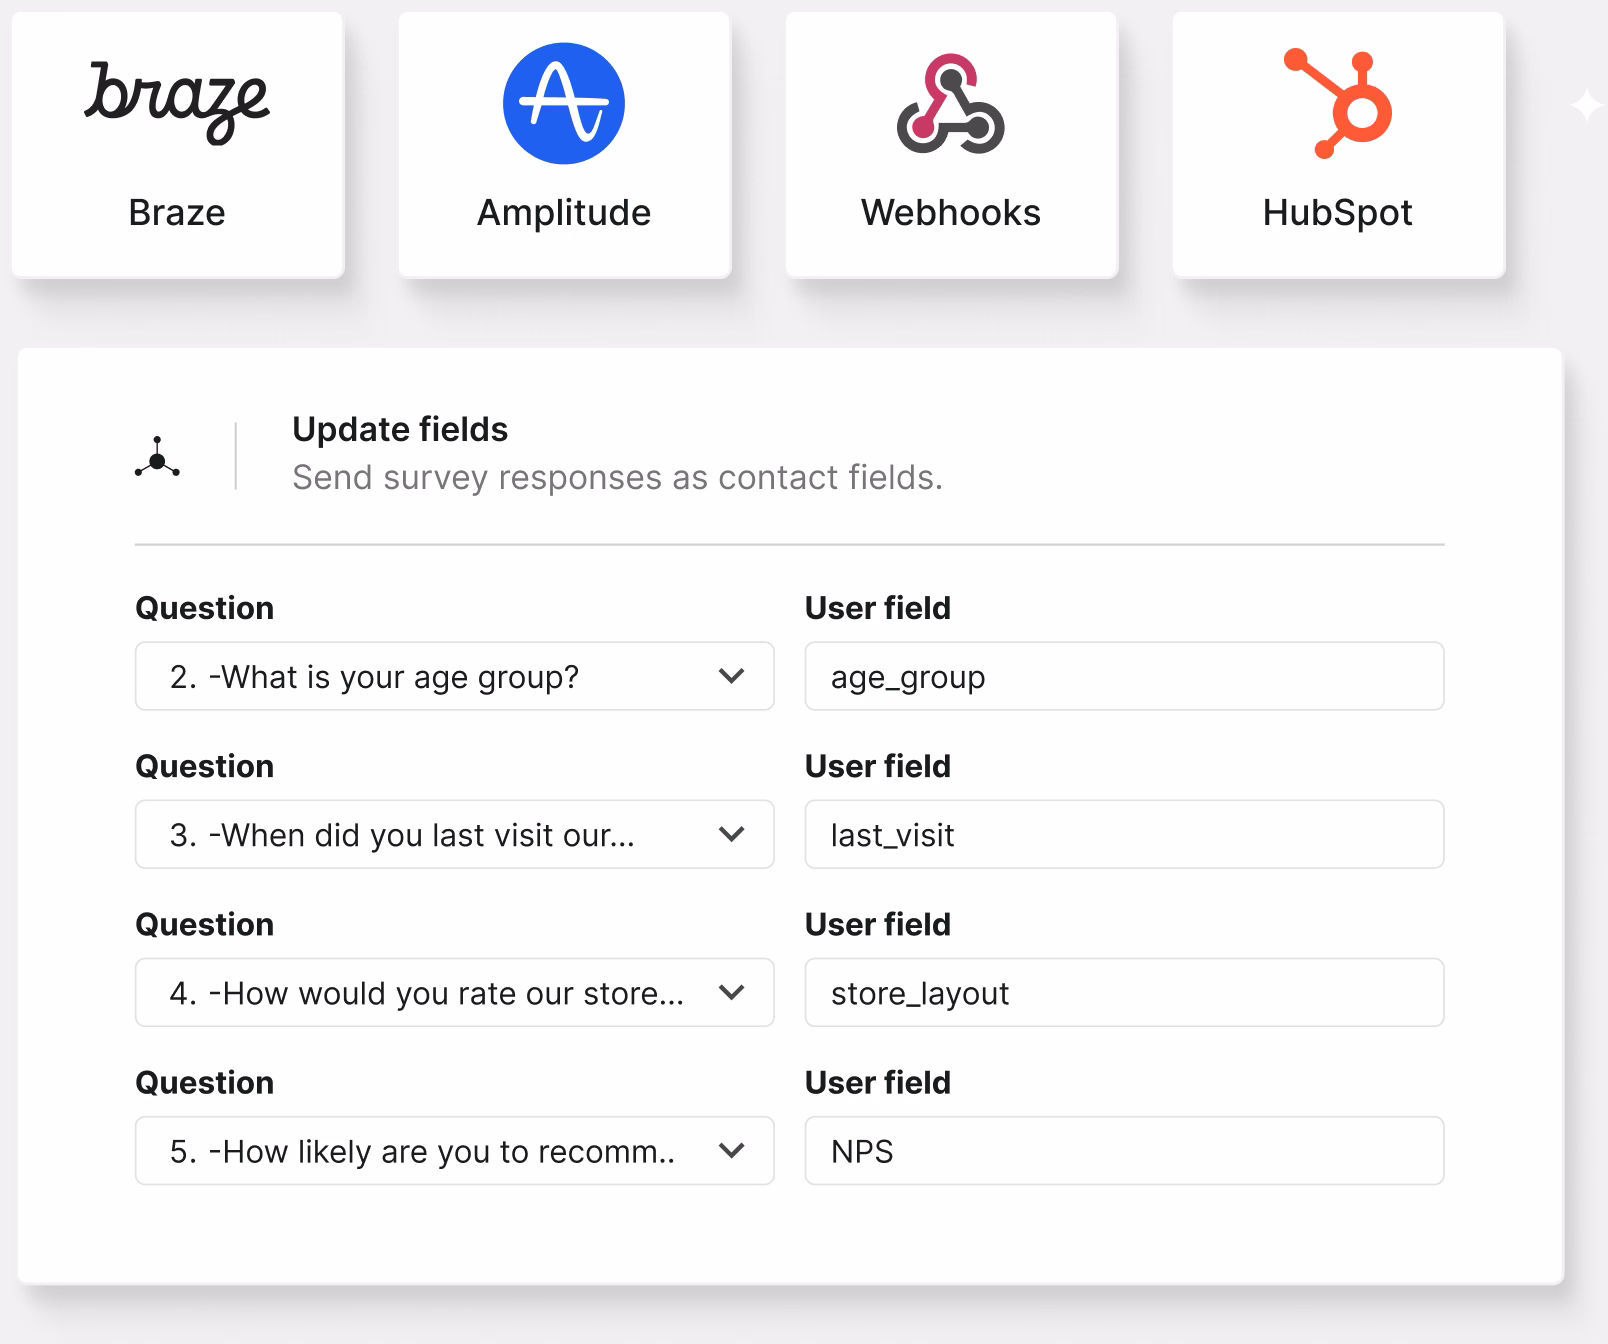Open the Braze card label
1608x1344 pixels.
(x=177, y=213)
